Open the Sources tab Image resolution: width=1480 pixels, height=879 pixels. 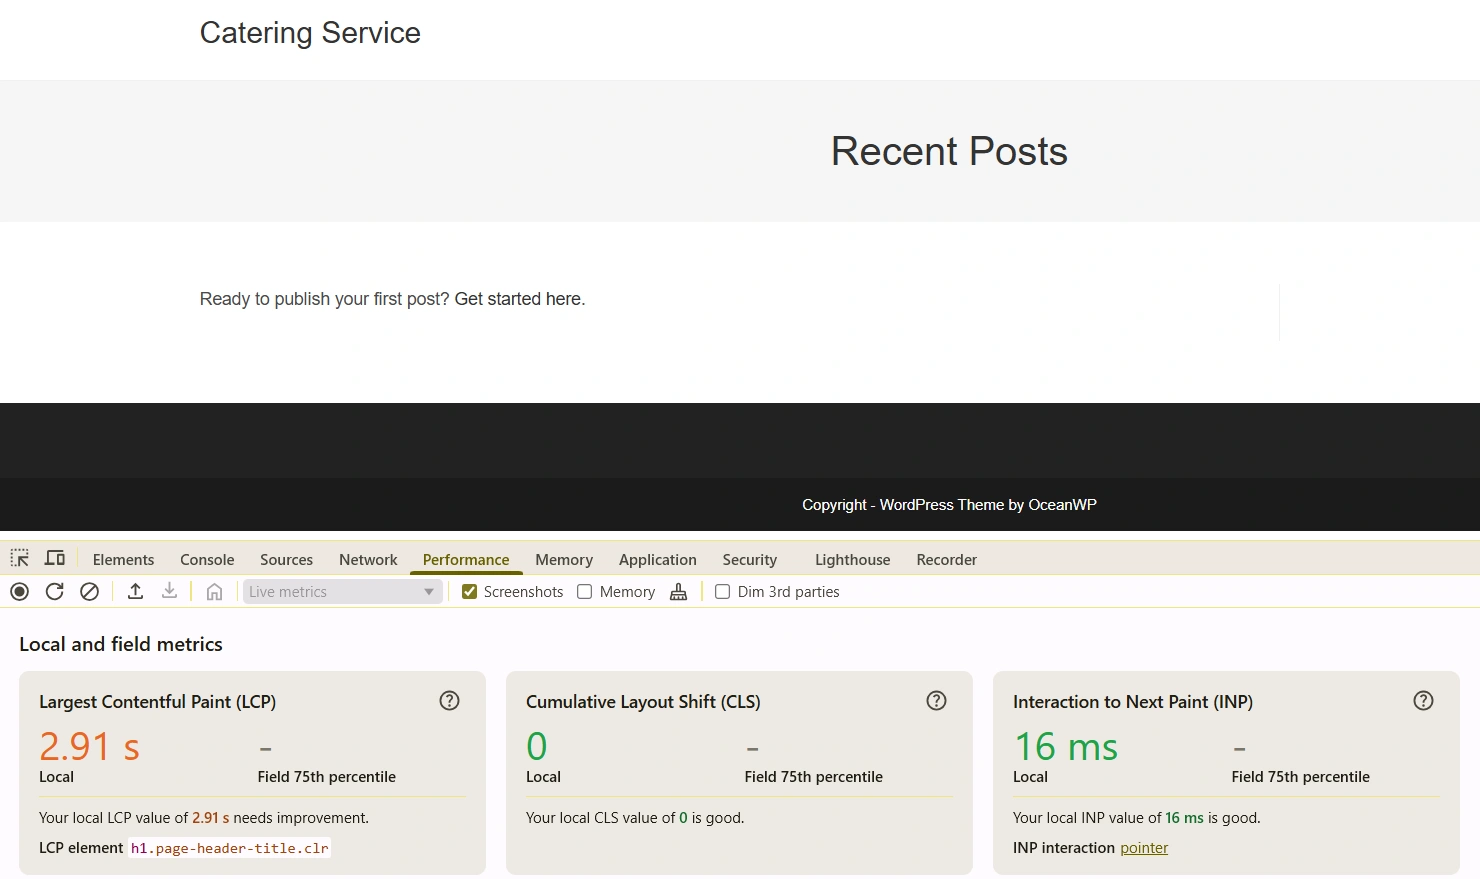point(286,560)
